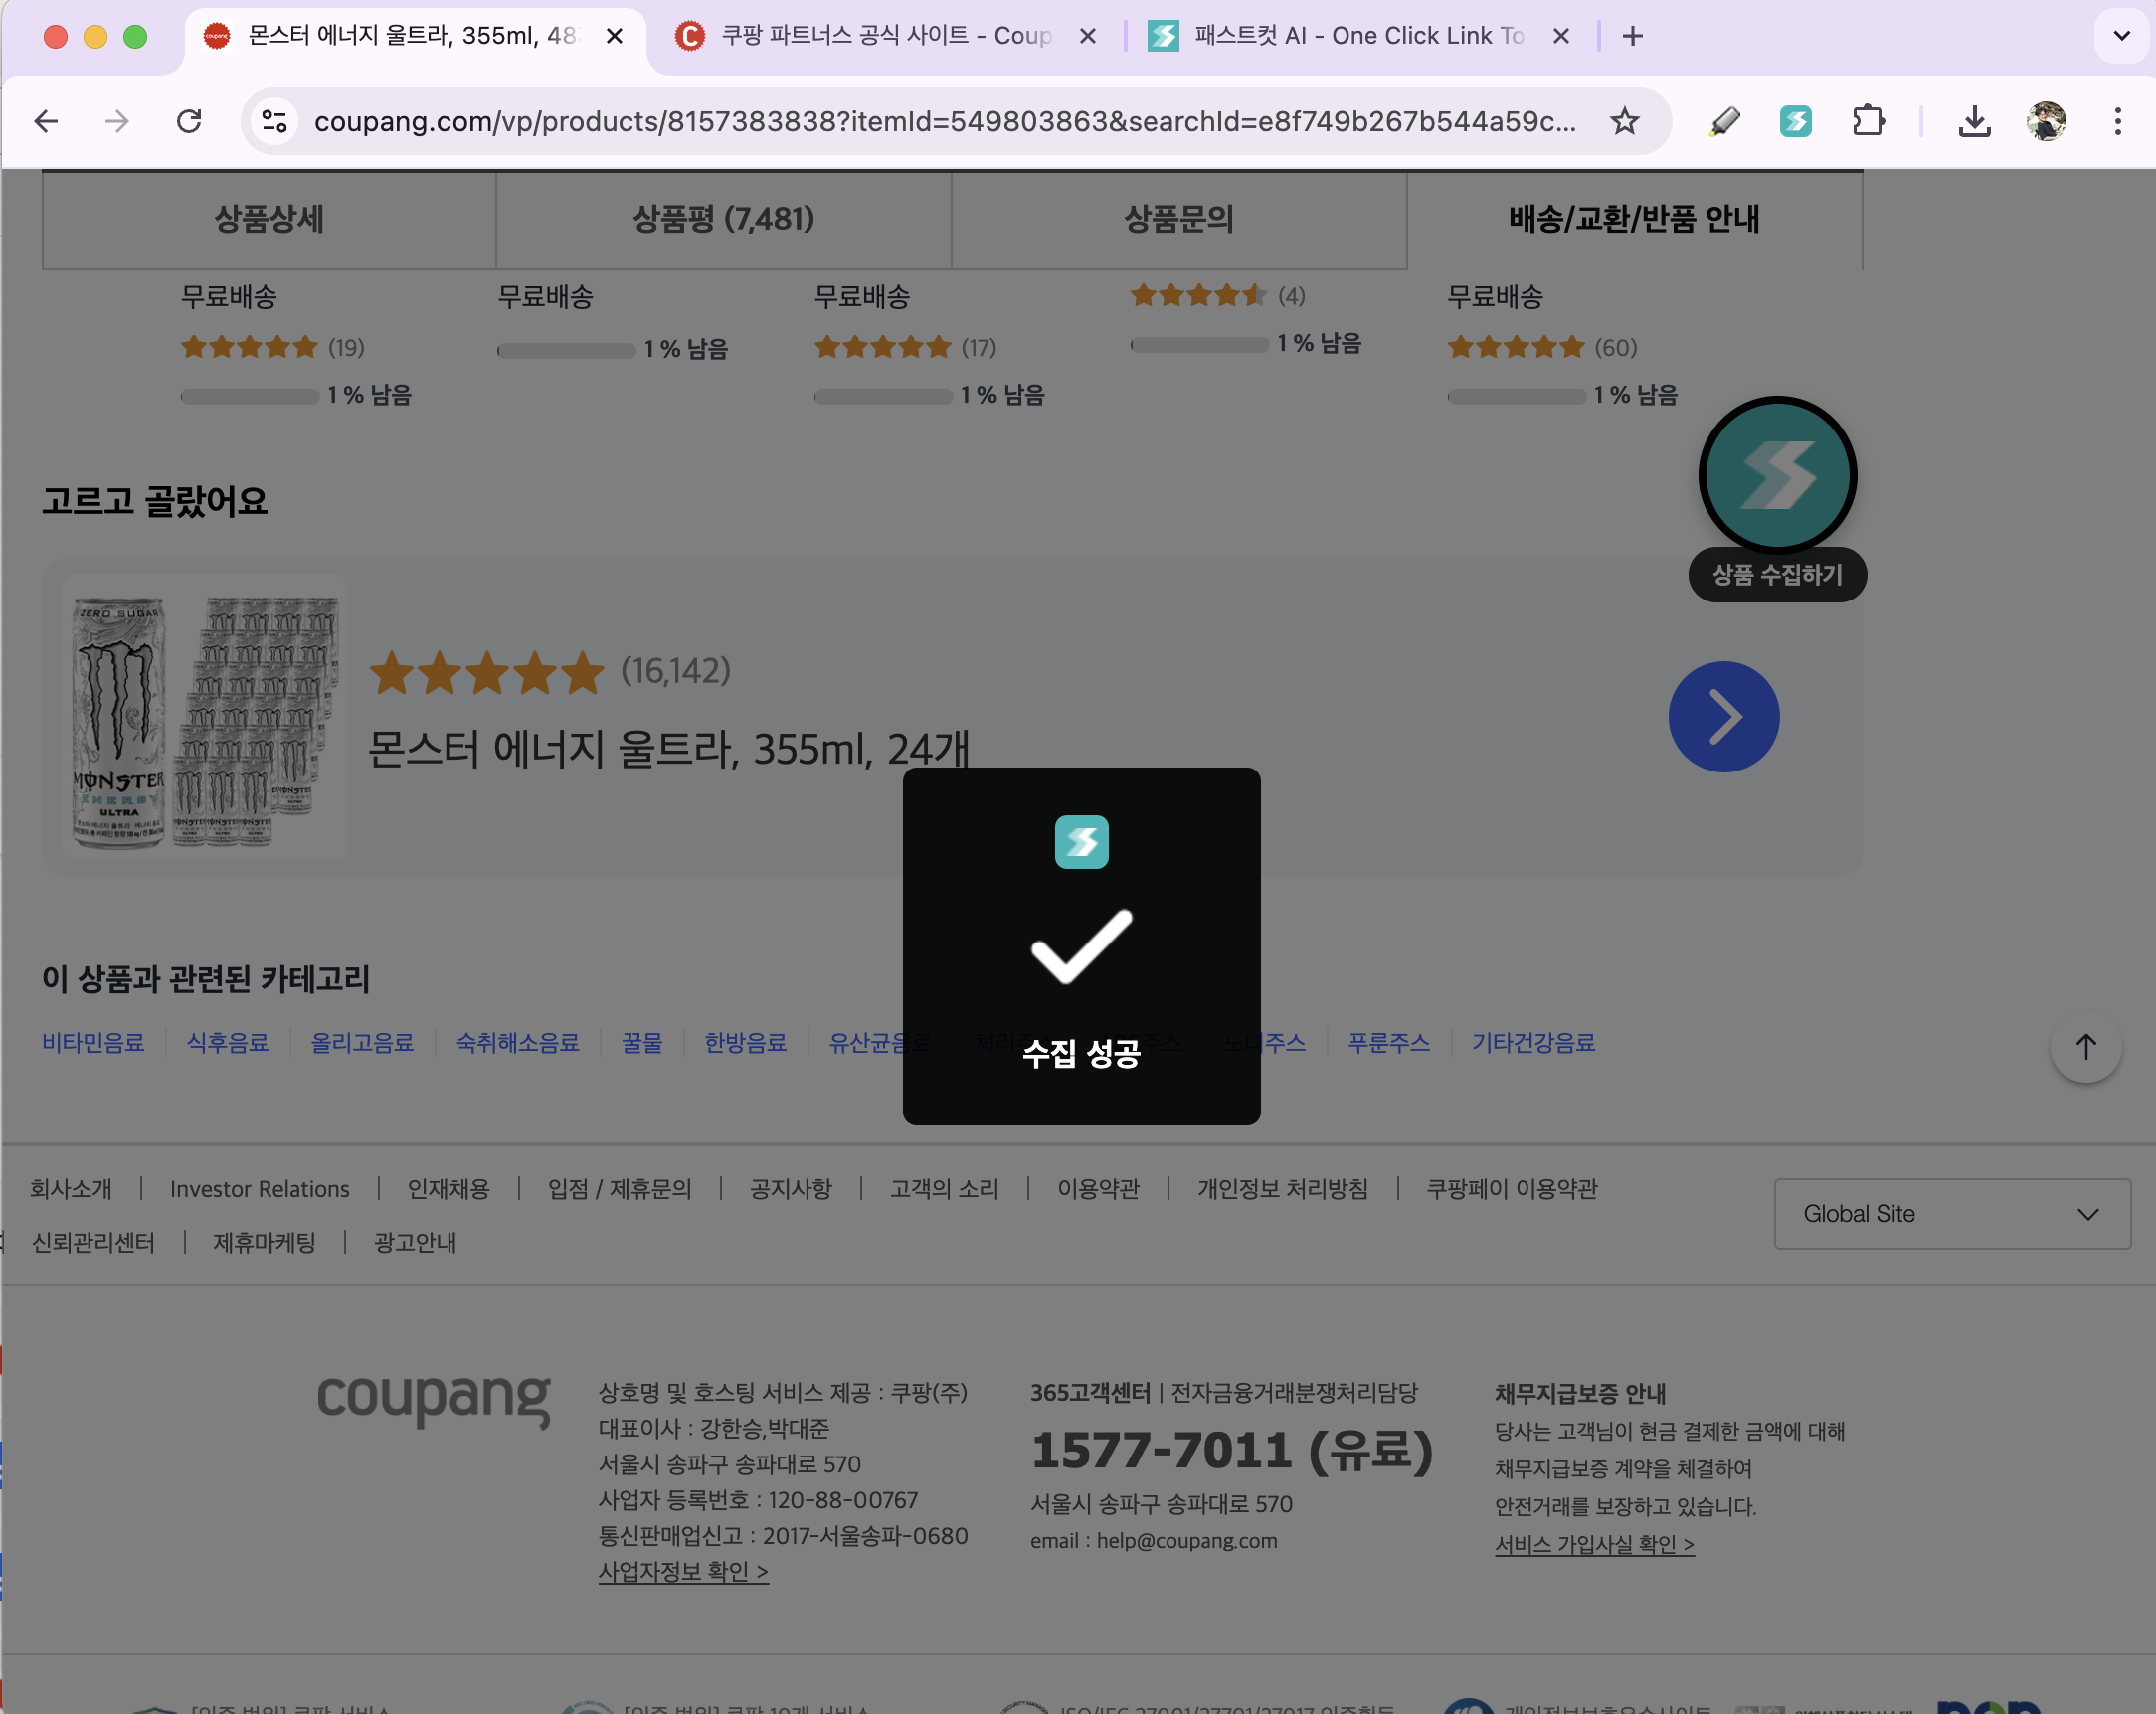Click the floating Fastcut round collect button

click(1777, 475)
